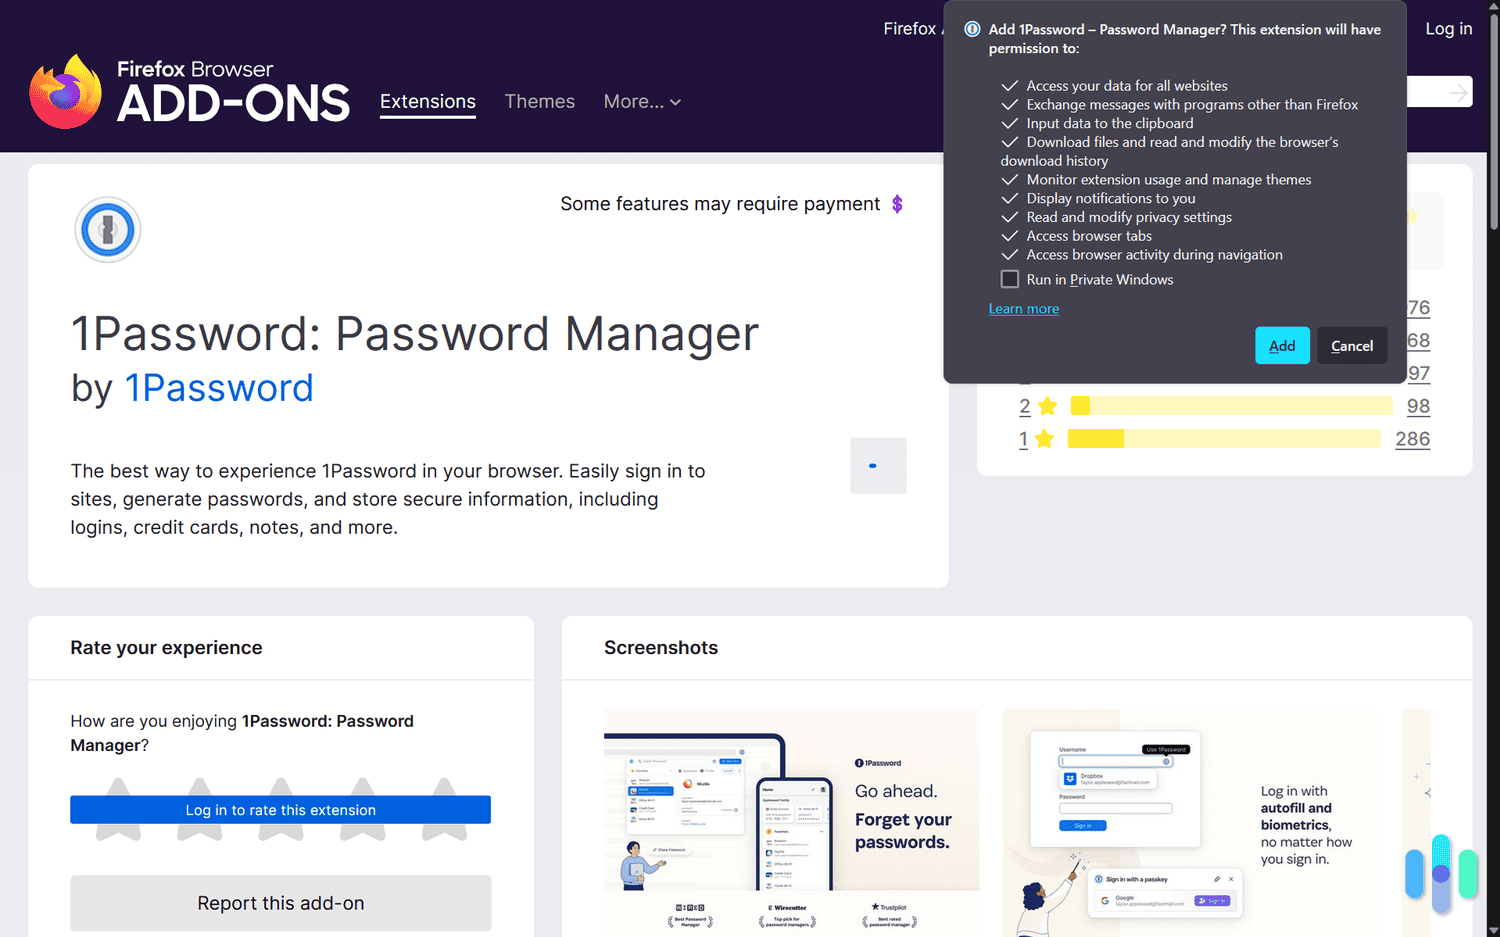Click the 2-star rating bar
This screenshot has width=1500, height=937.
coord(1230,406)
